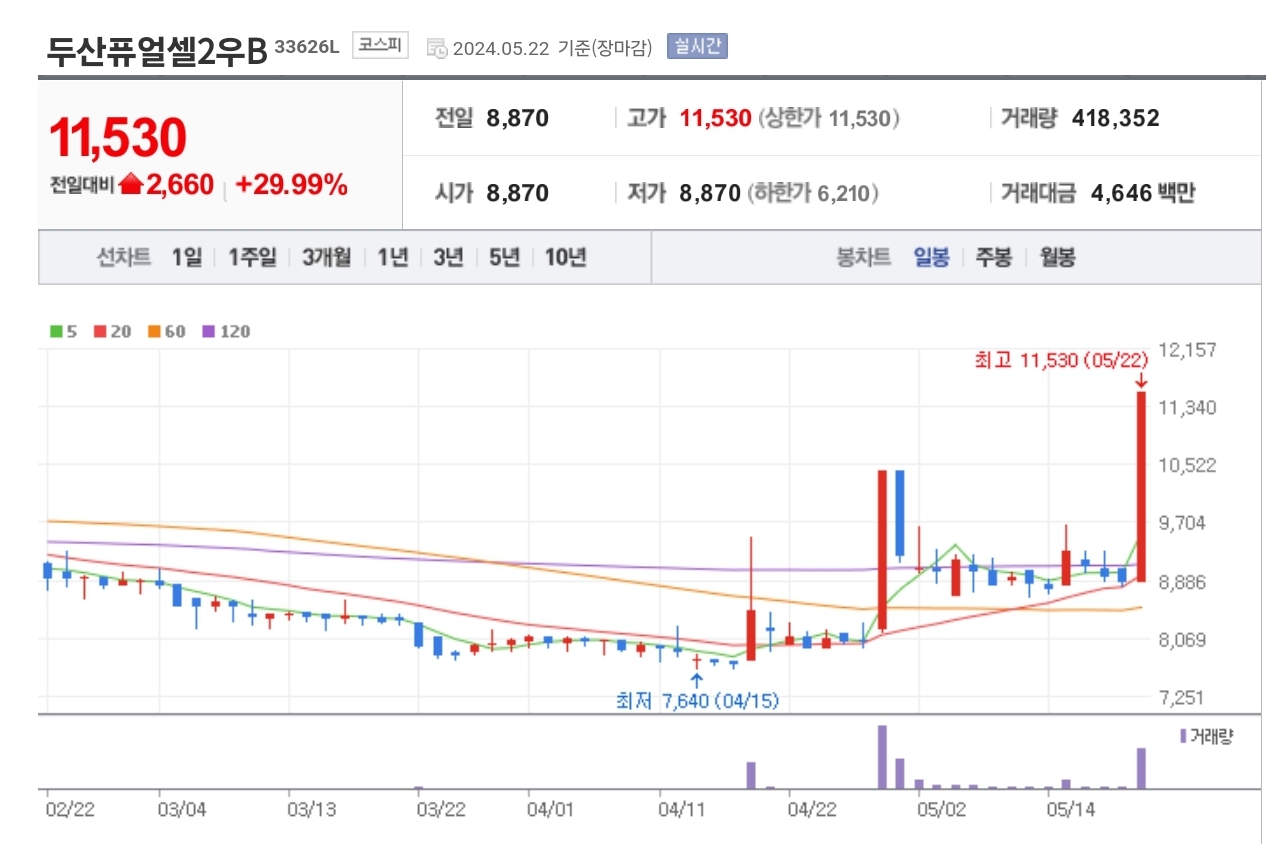Click the purple 거래량 legend marker
Image resolution: width=1266 pixels, height=844 pixels.
click(x=1183, y=736)
